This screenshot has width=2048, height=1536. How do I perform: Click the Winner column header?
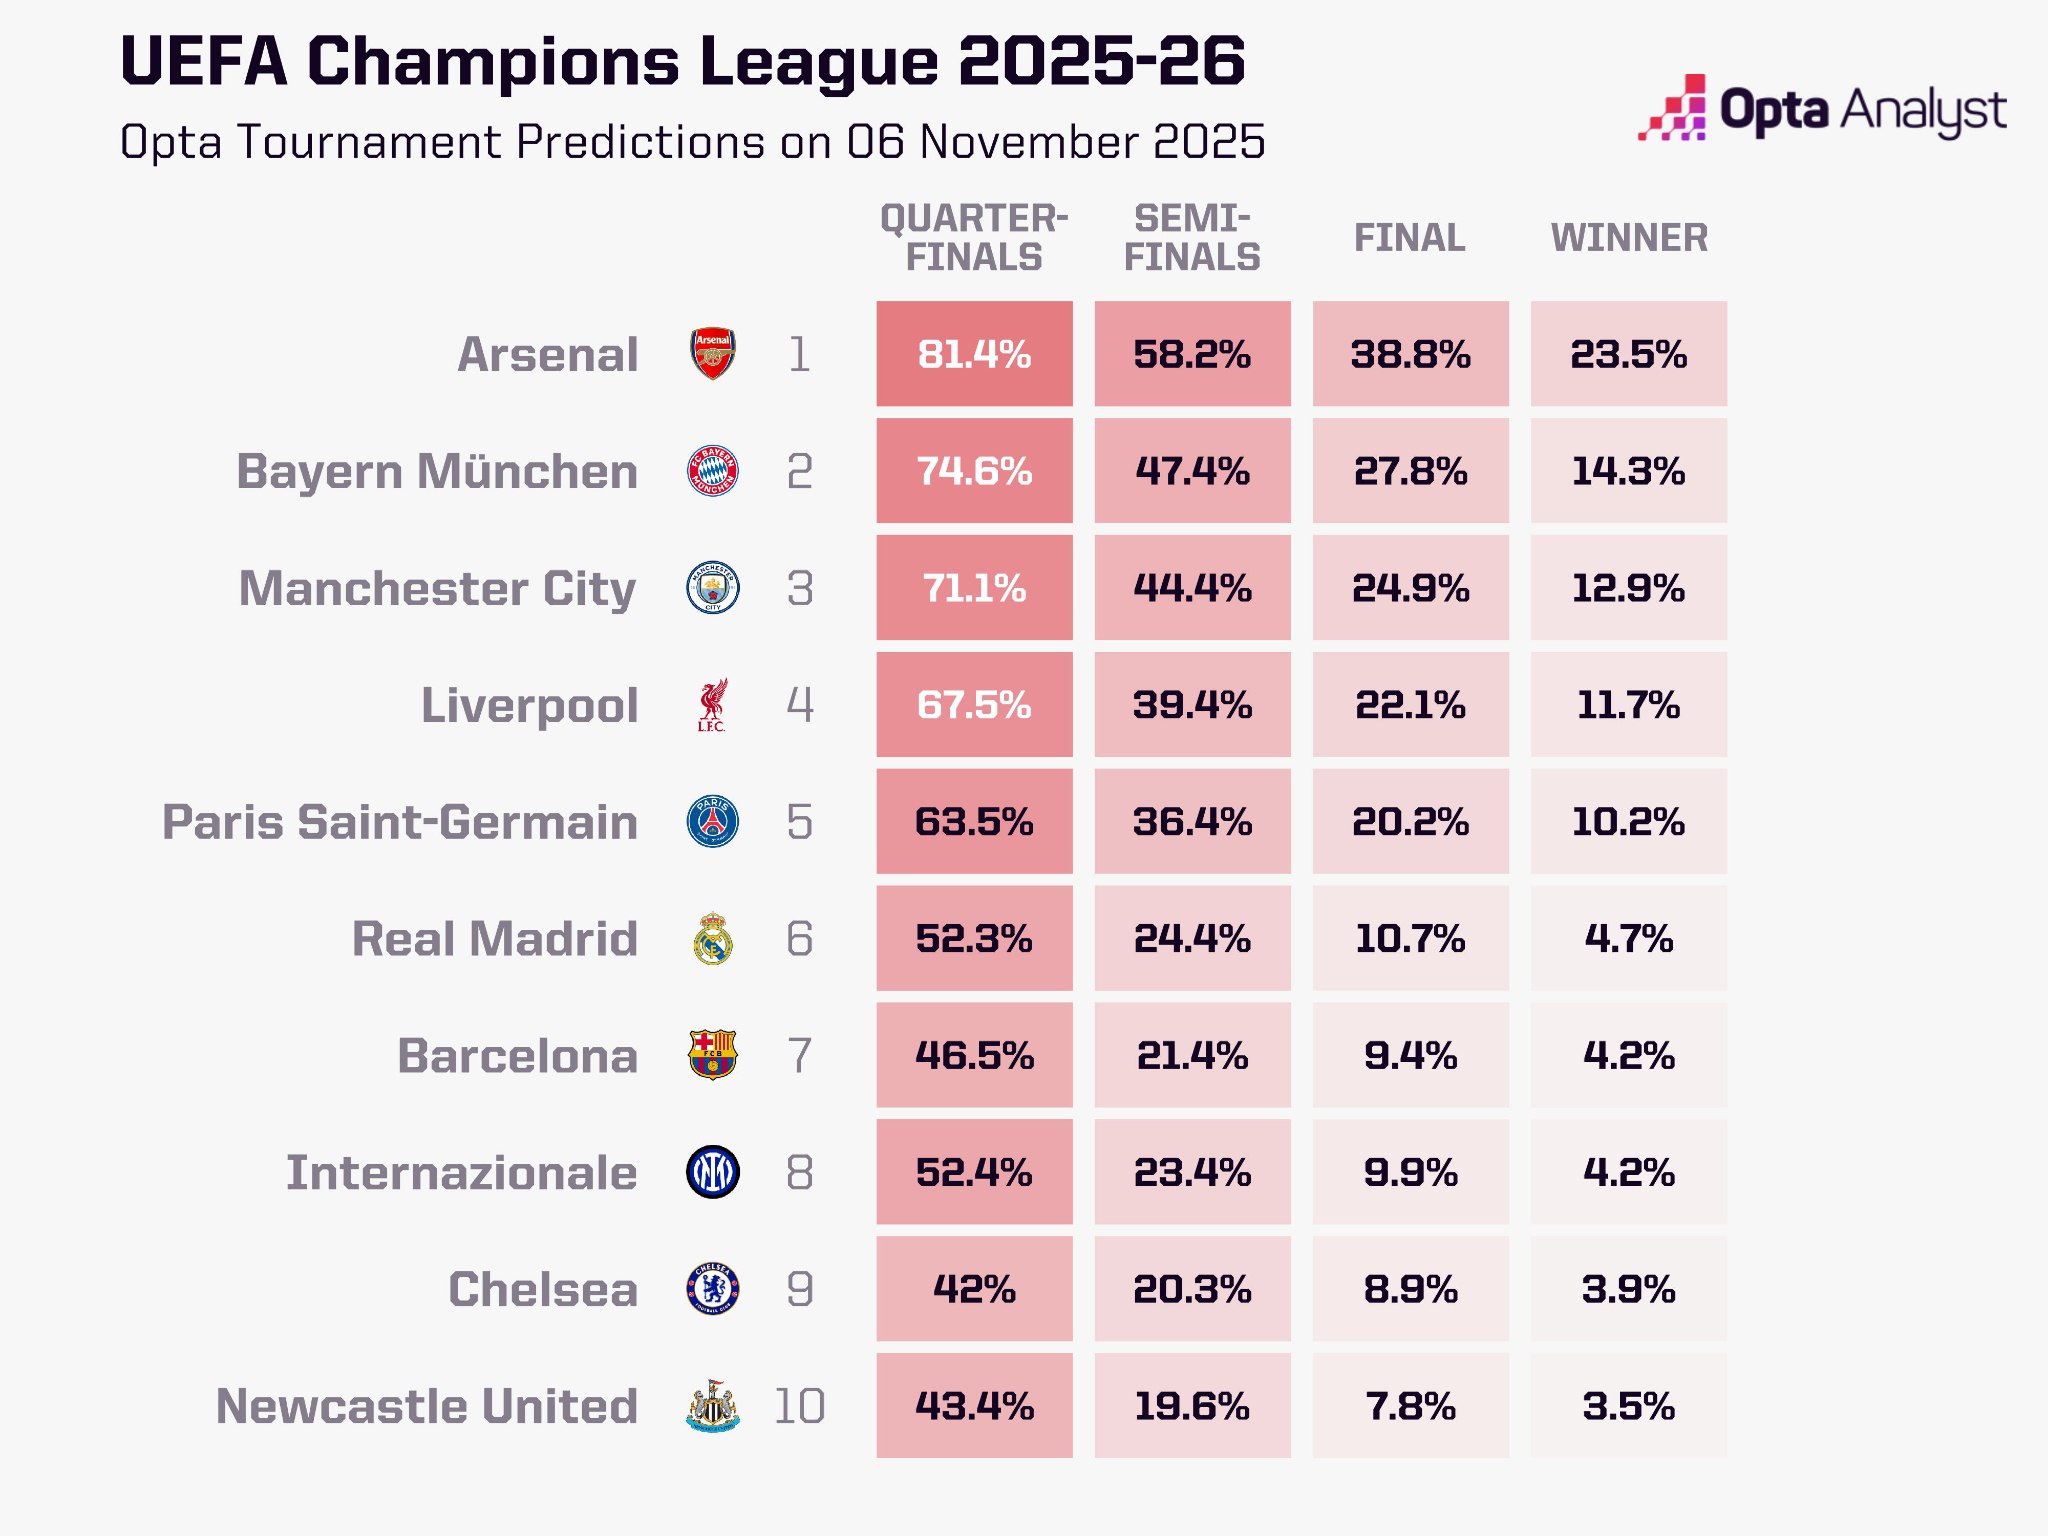[x=1629, y=238]
